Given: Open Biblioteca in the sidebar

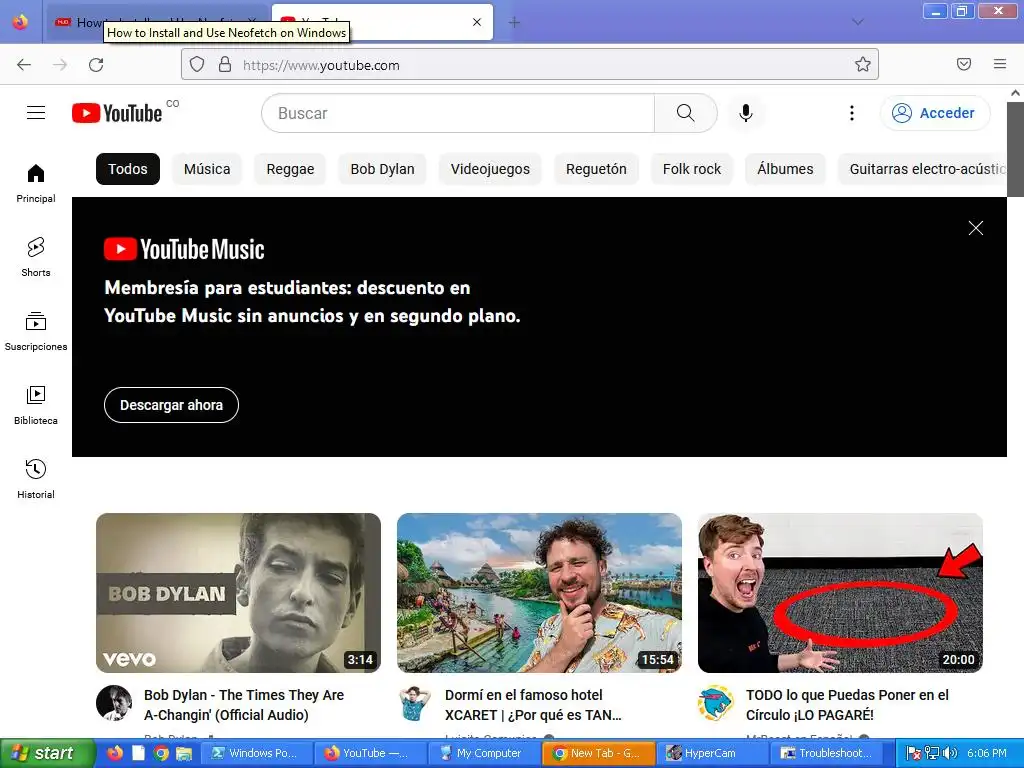Looking at the screenshot, I should (36, 406).
